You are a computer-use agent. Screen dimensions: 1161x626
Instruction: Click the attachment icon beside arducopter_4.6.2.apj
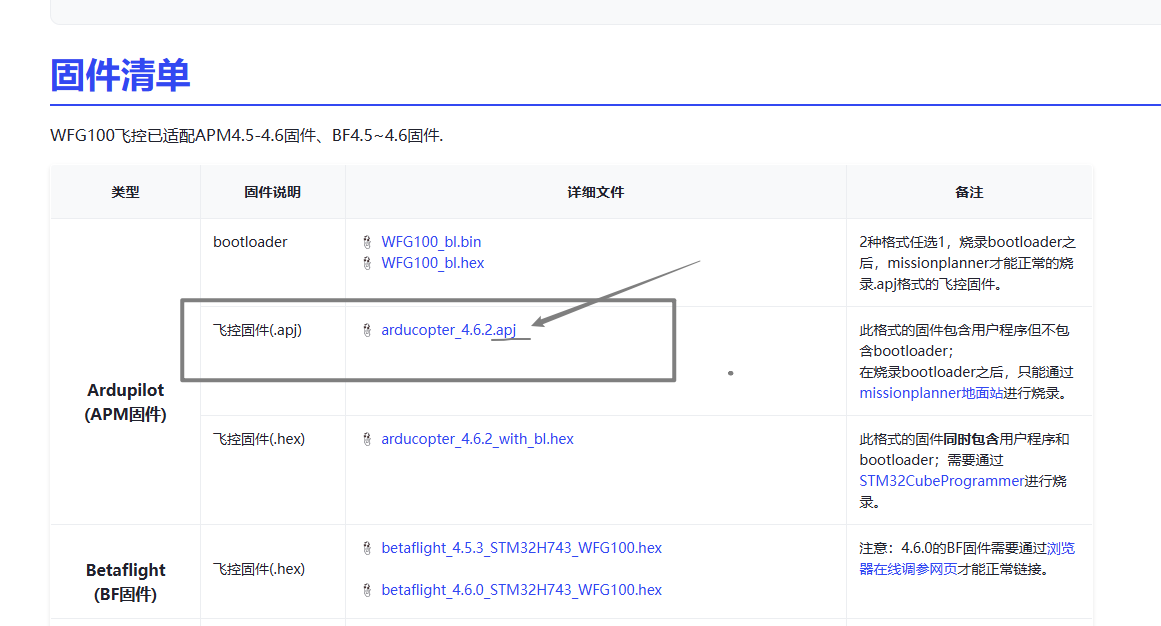coord(367,330)
